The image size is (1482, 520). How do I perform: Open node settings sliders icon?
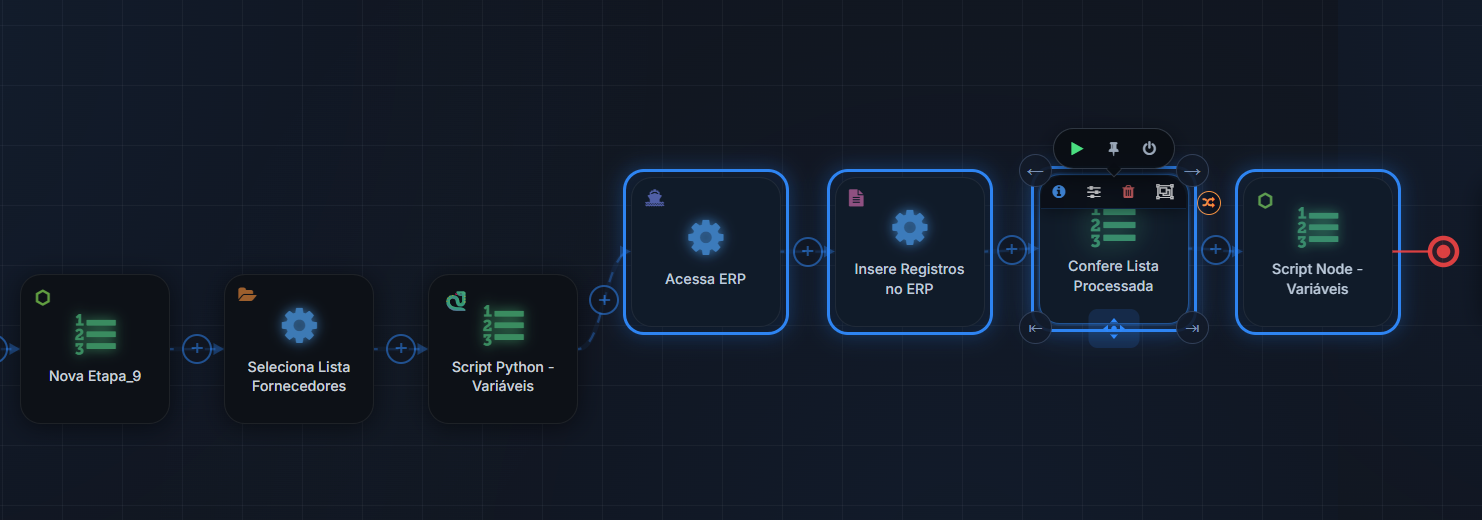(1094, 192)
